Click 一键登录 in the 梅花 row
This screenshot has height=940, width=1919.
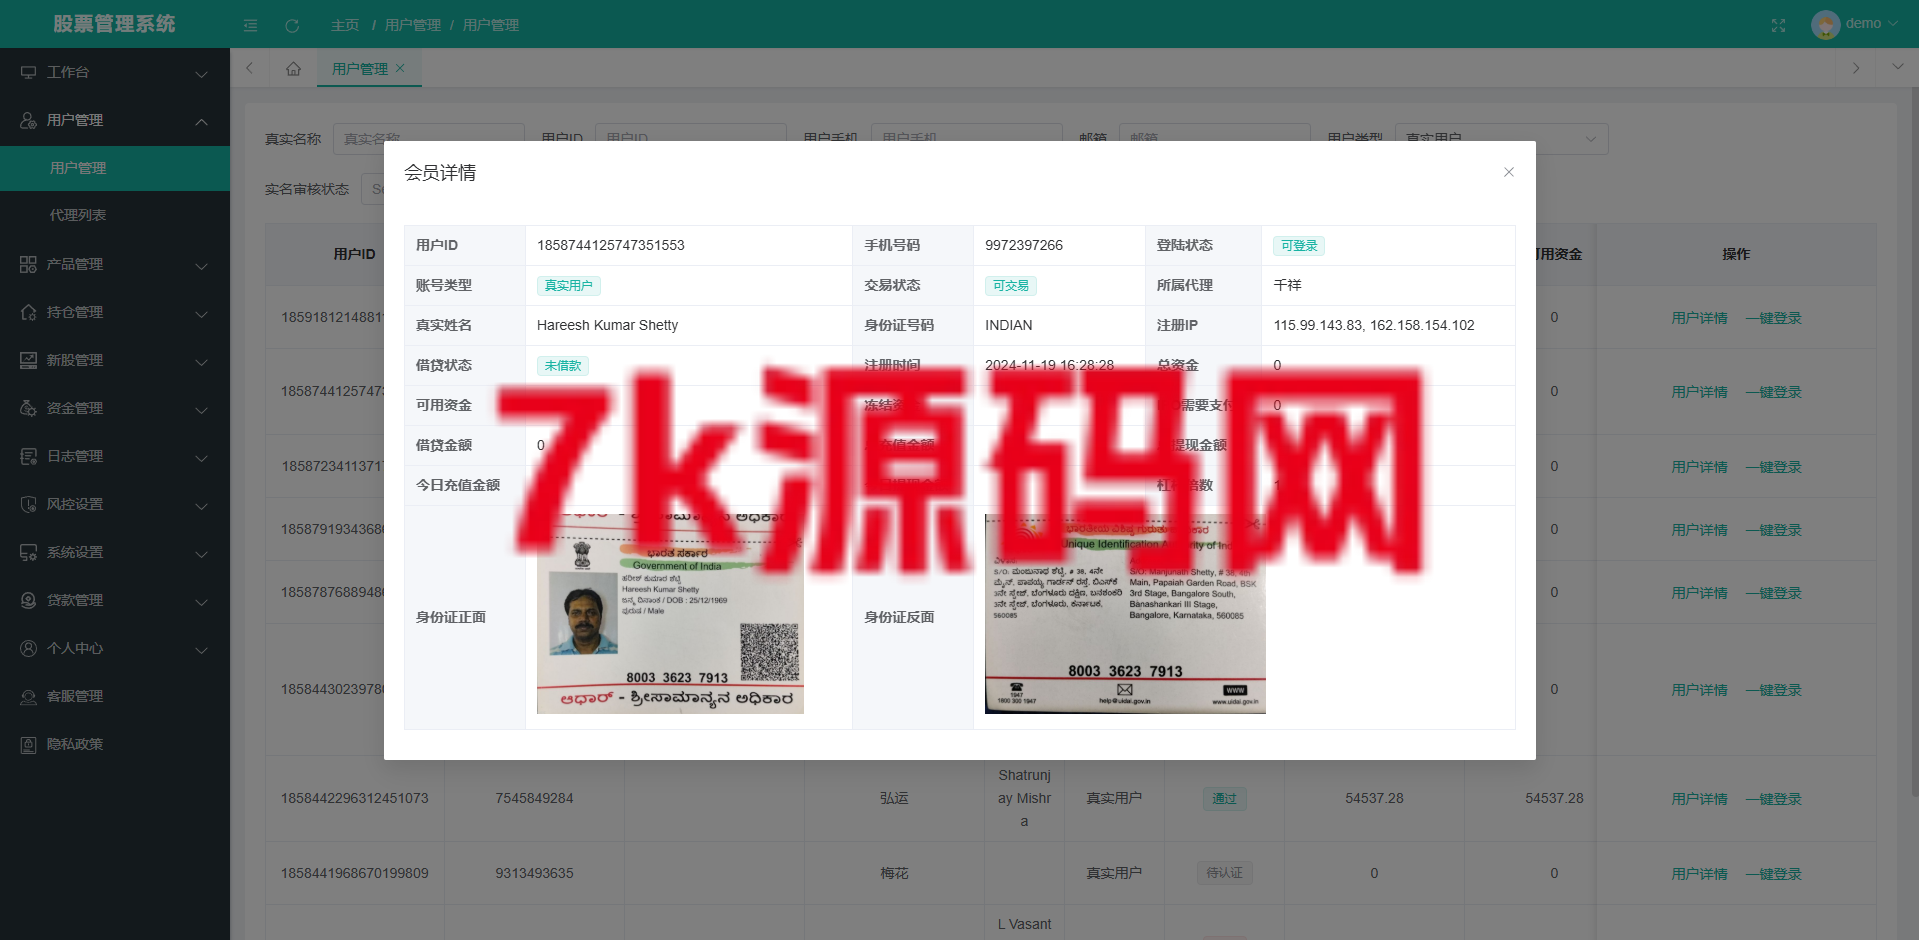1773,874
